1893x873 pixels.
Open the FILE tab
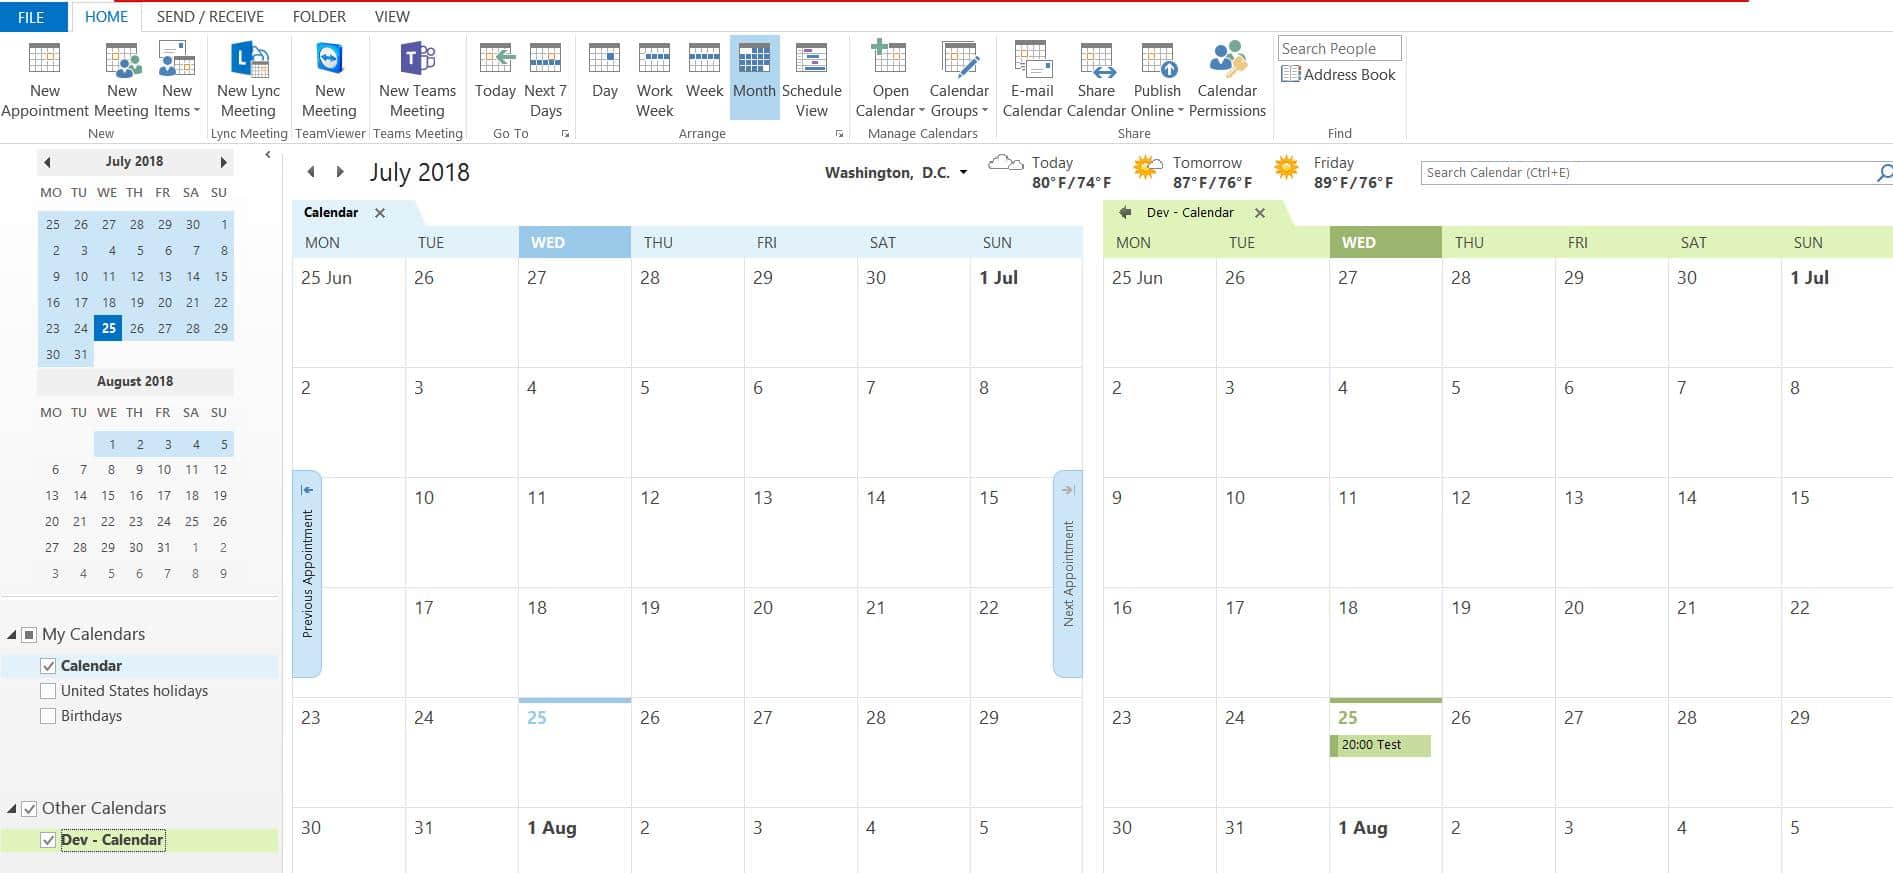[32, 17]
